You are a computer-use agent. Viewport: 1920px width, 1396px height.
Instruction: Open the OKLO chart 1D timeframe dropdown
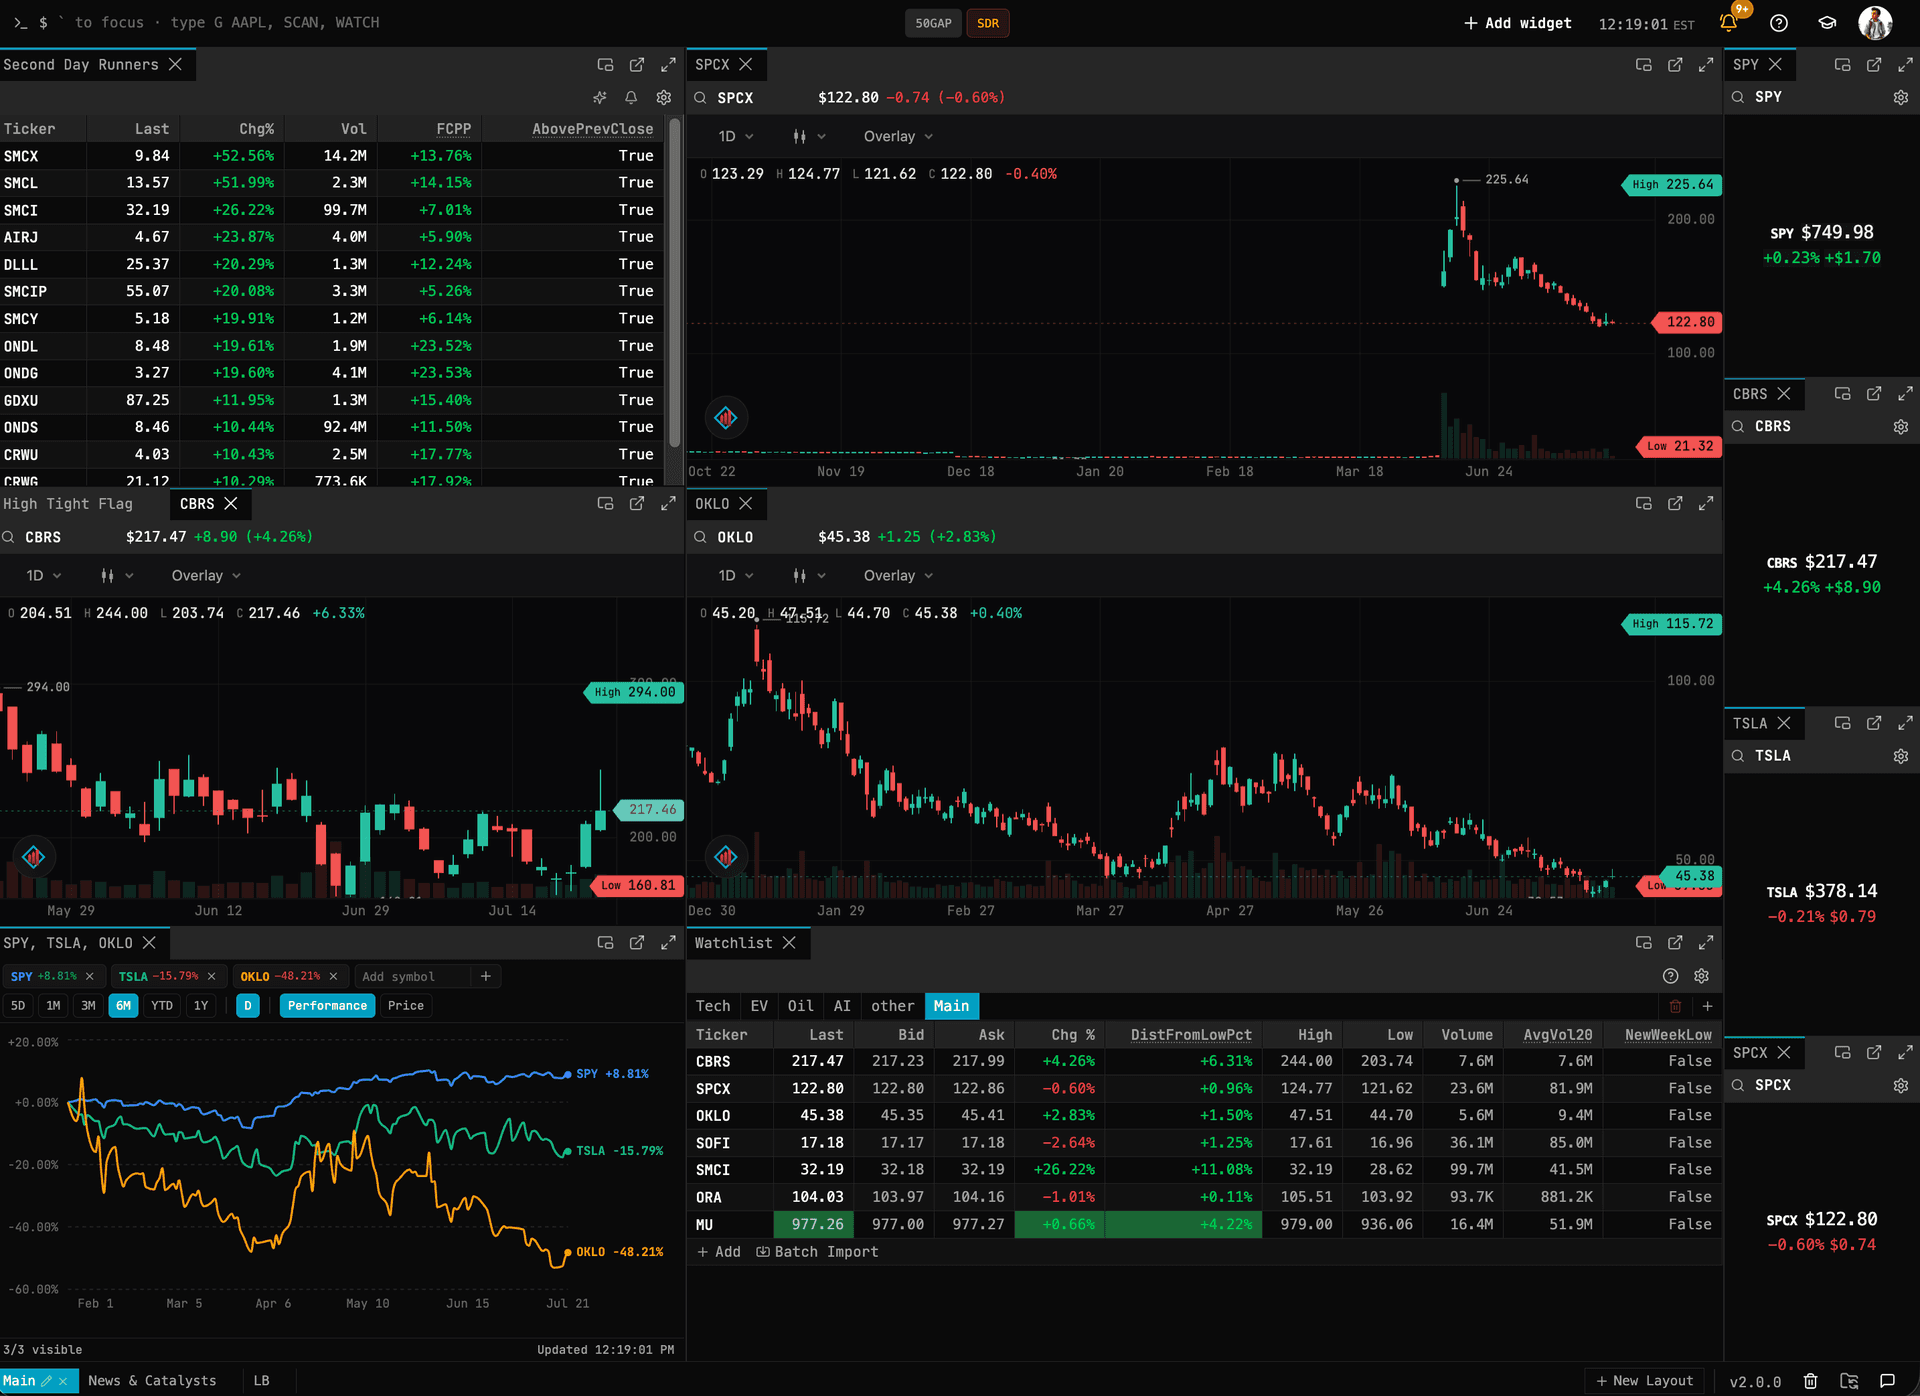pyautogui.click(x=736, y=576)
